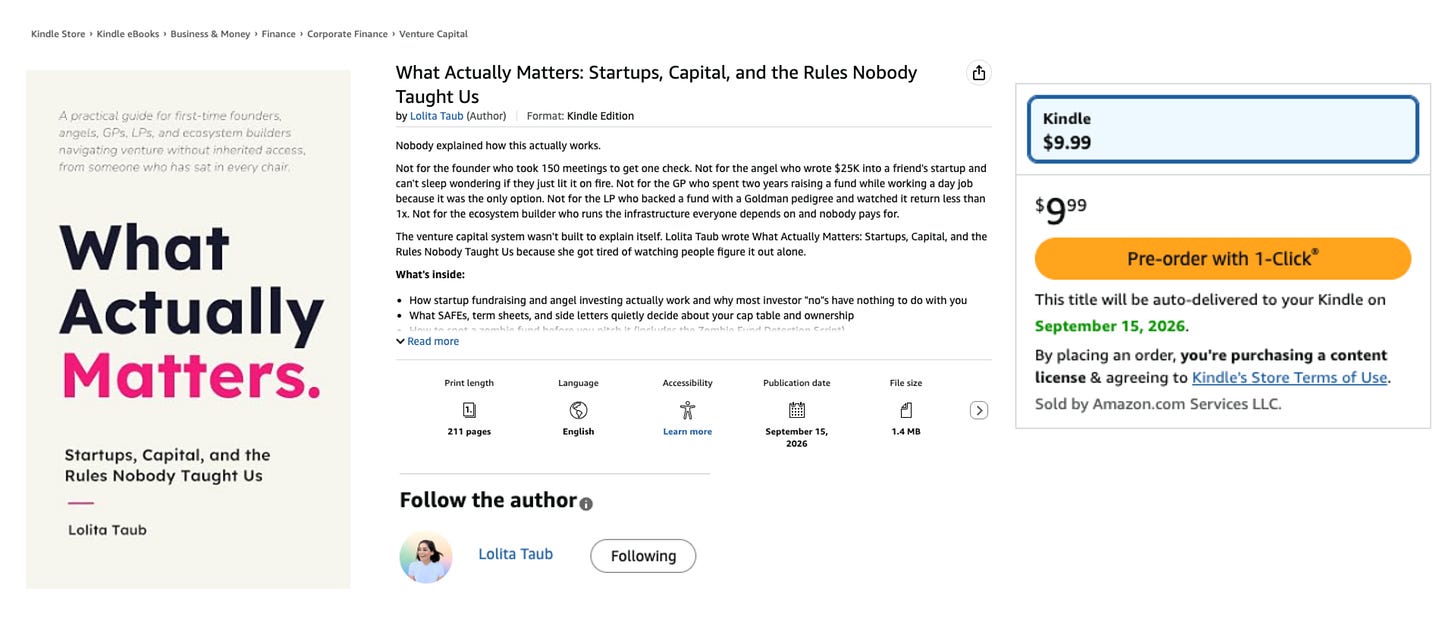Click the accessibility figure icon

(687, 410)
